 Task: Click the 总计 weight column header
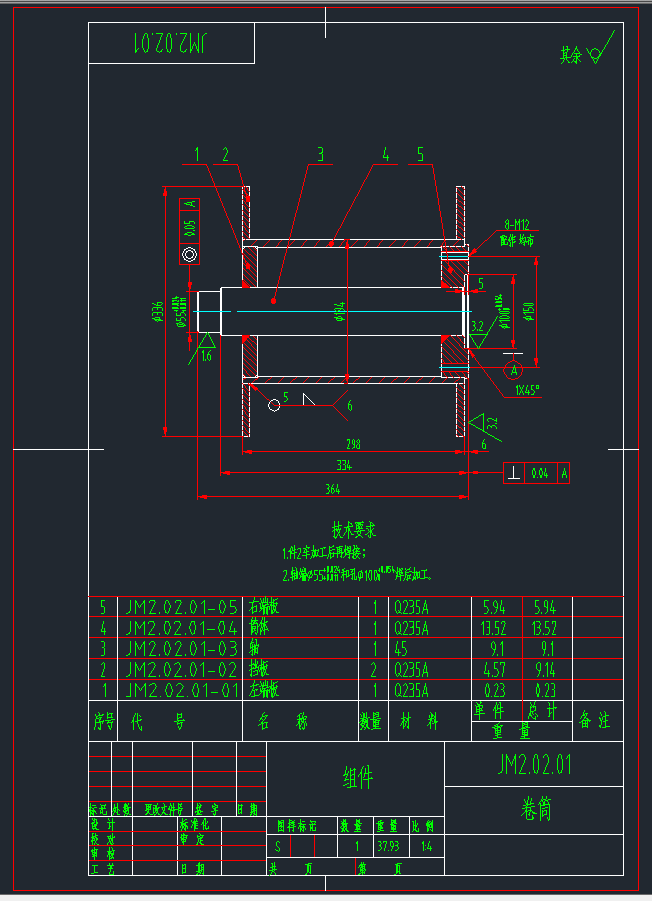[x=542, y=711]
